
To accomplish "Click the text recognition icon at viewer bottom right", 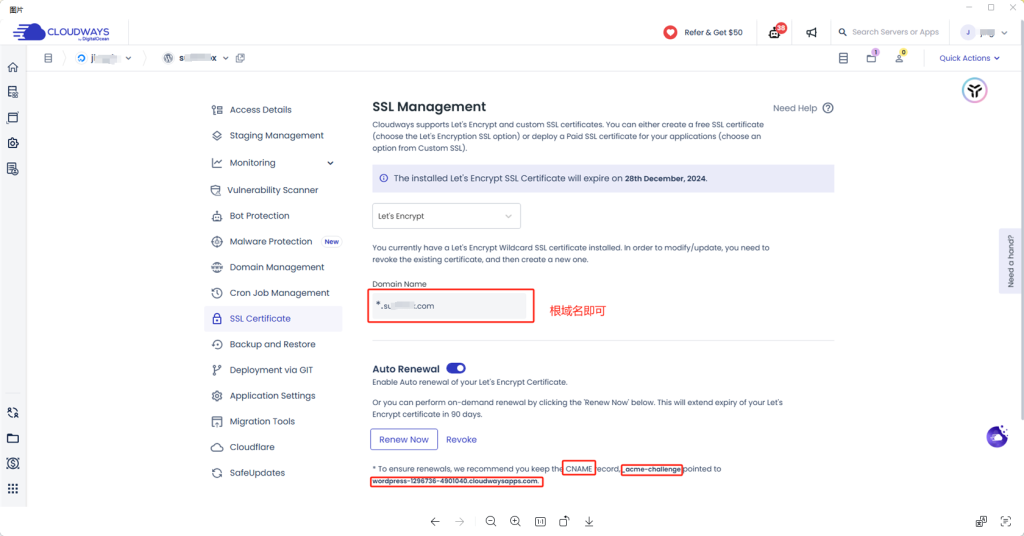I will pos(1006,521).
